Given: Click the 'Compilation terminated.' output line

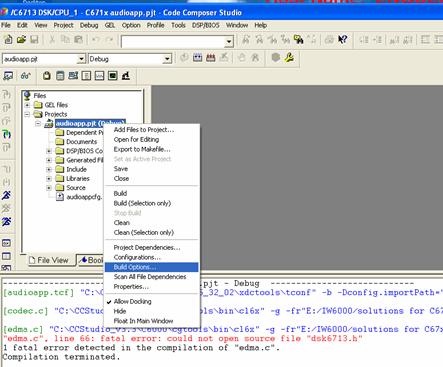Looking at the screenshot, I should coord(61,357).
